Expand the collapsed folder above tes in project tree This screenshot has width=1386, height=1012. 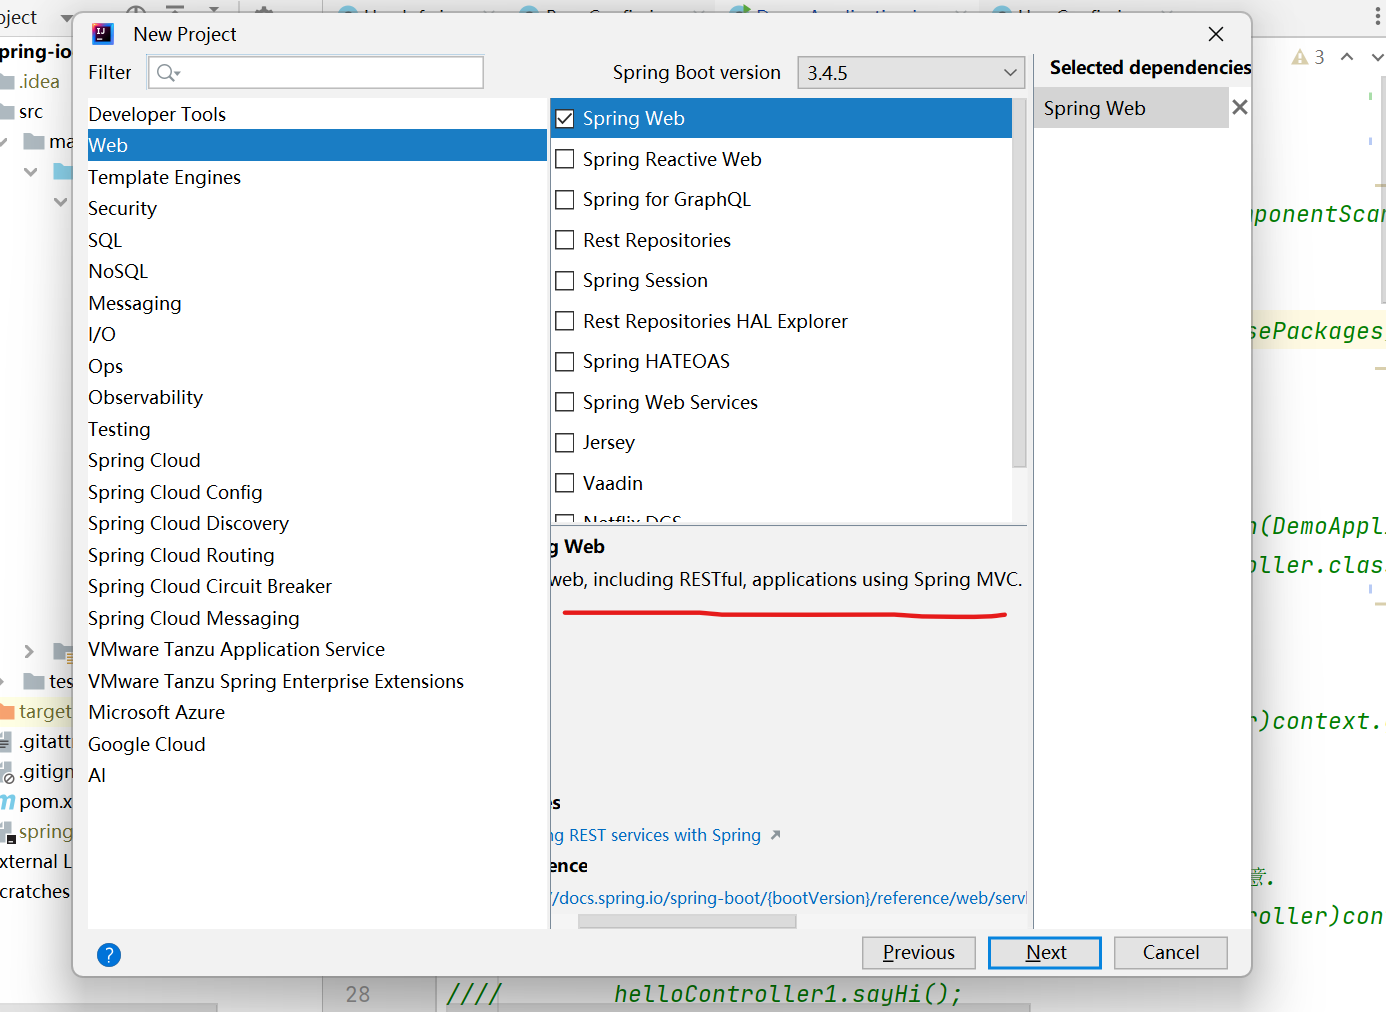click(x=29, y=651)
